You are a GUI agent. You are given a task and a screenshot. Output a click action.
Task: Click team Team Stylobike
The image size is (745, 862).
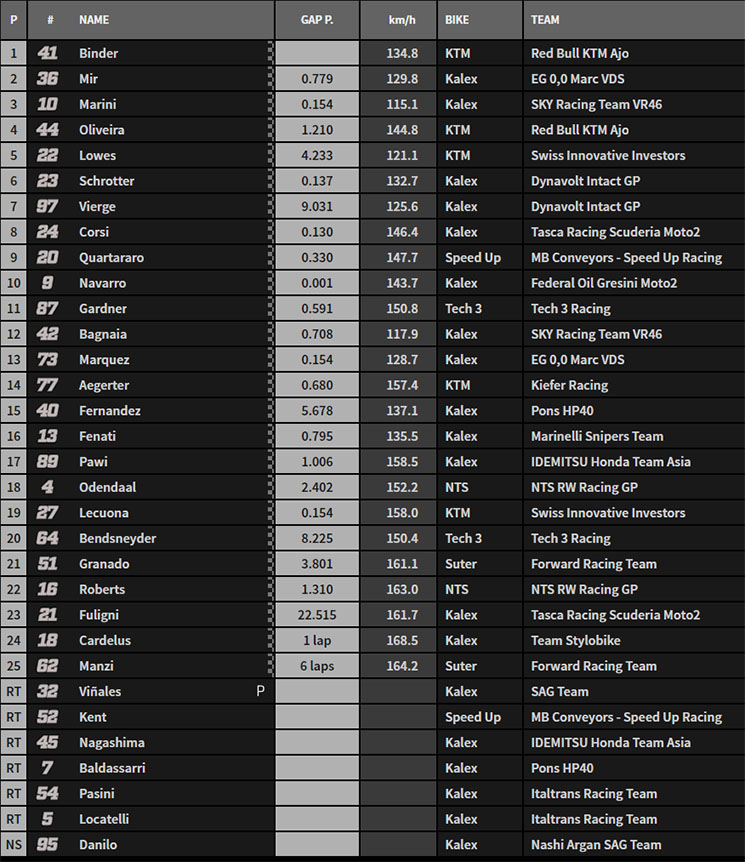[575, 640]
